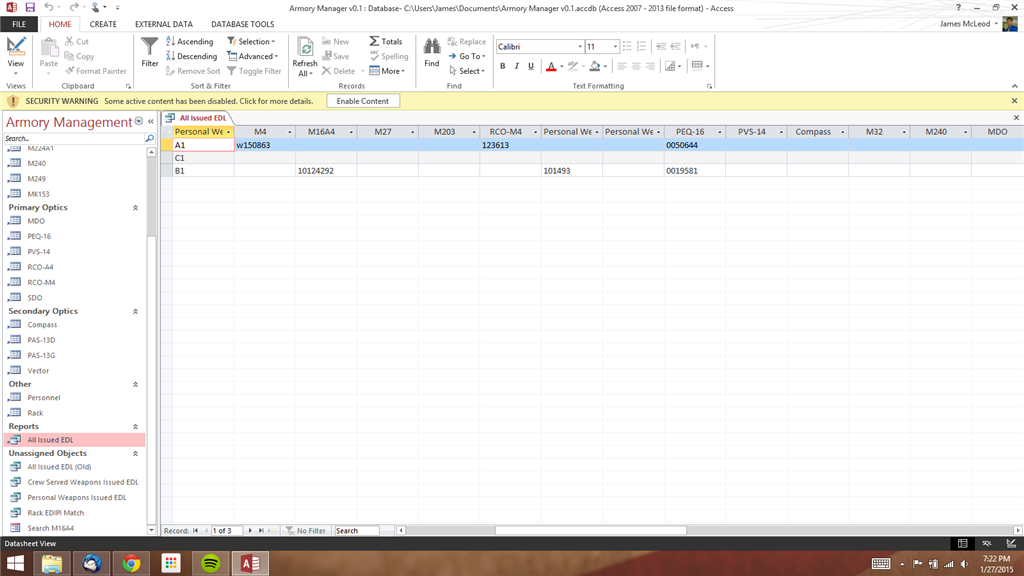Click Totals sigma button
The height and width of the screenshot is (576, 1024).
(x=386, y=41)
